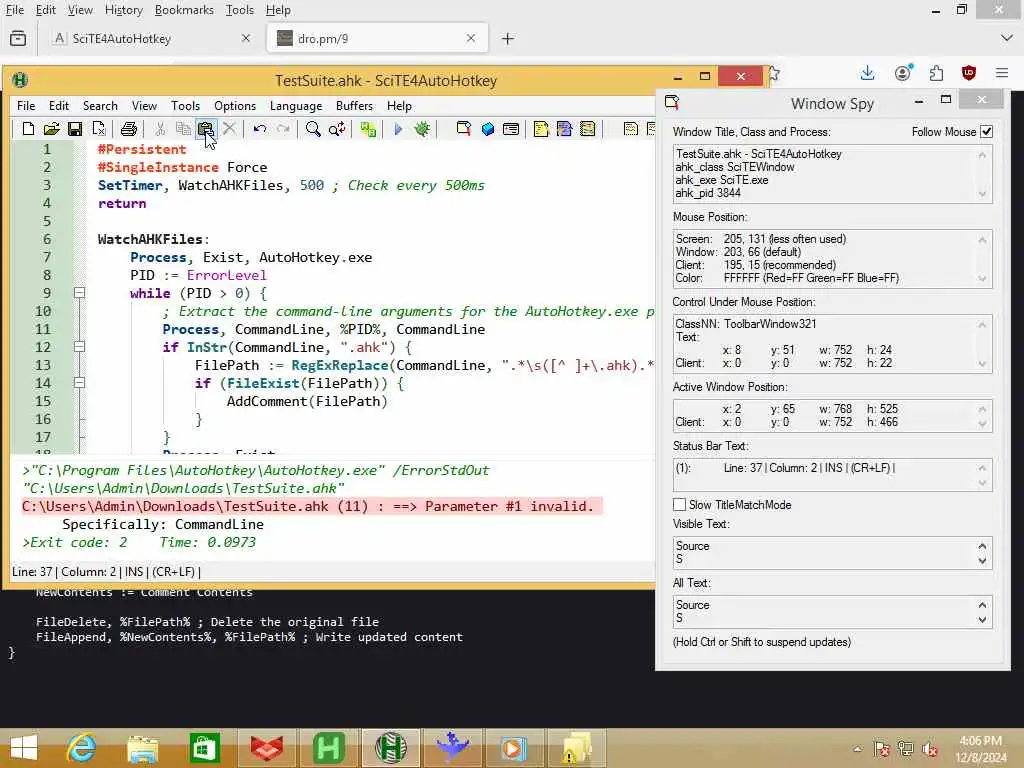Image resolution: width=1024 pixels, height=768 pixels.
Task: Start debugging with green bug icon
Action: coord(422,129)
